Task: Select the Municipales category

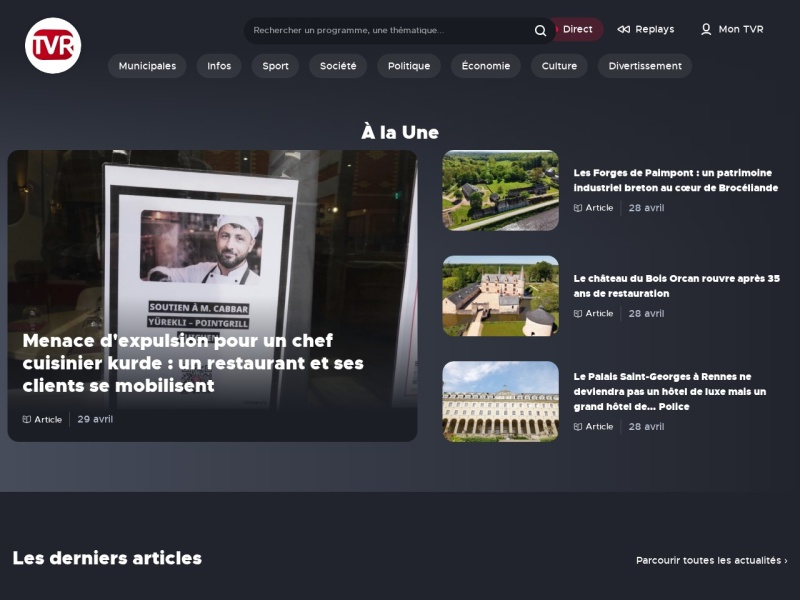Action: (147, 66)
